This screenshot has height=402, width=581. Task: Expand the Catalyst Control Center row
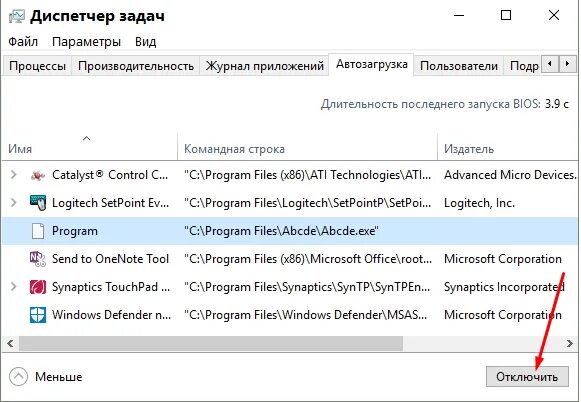[x=13, y=175]
